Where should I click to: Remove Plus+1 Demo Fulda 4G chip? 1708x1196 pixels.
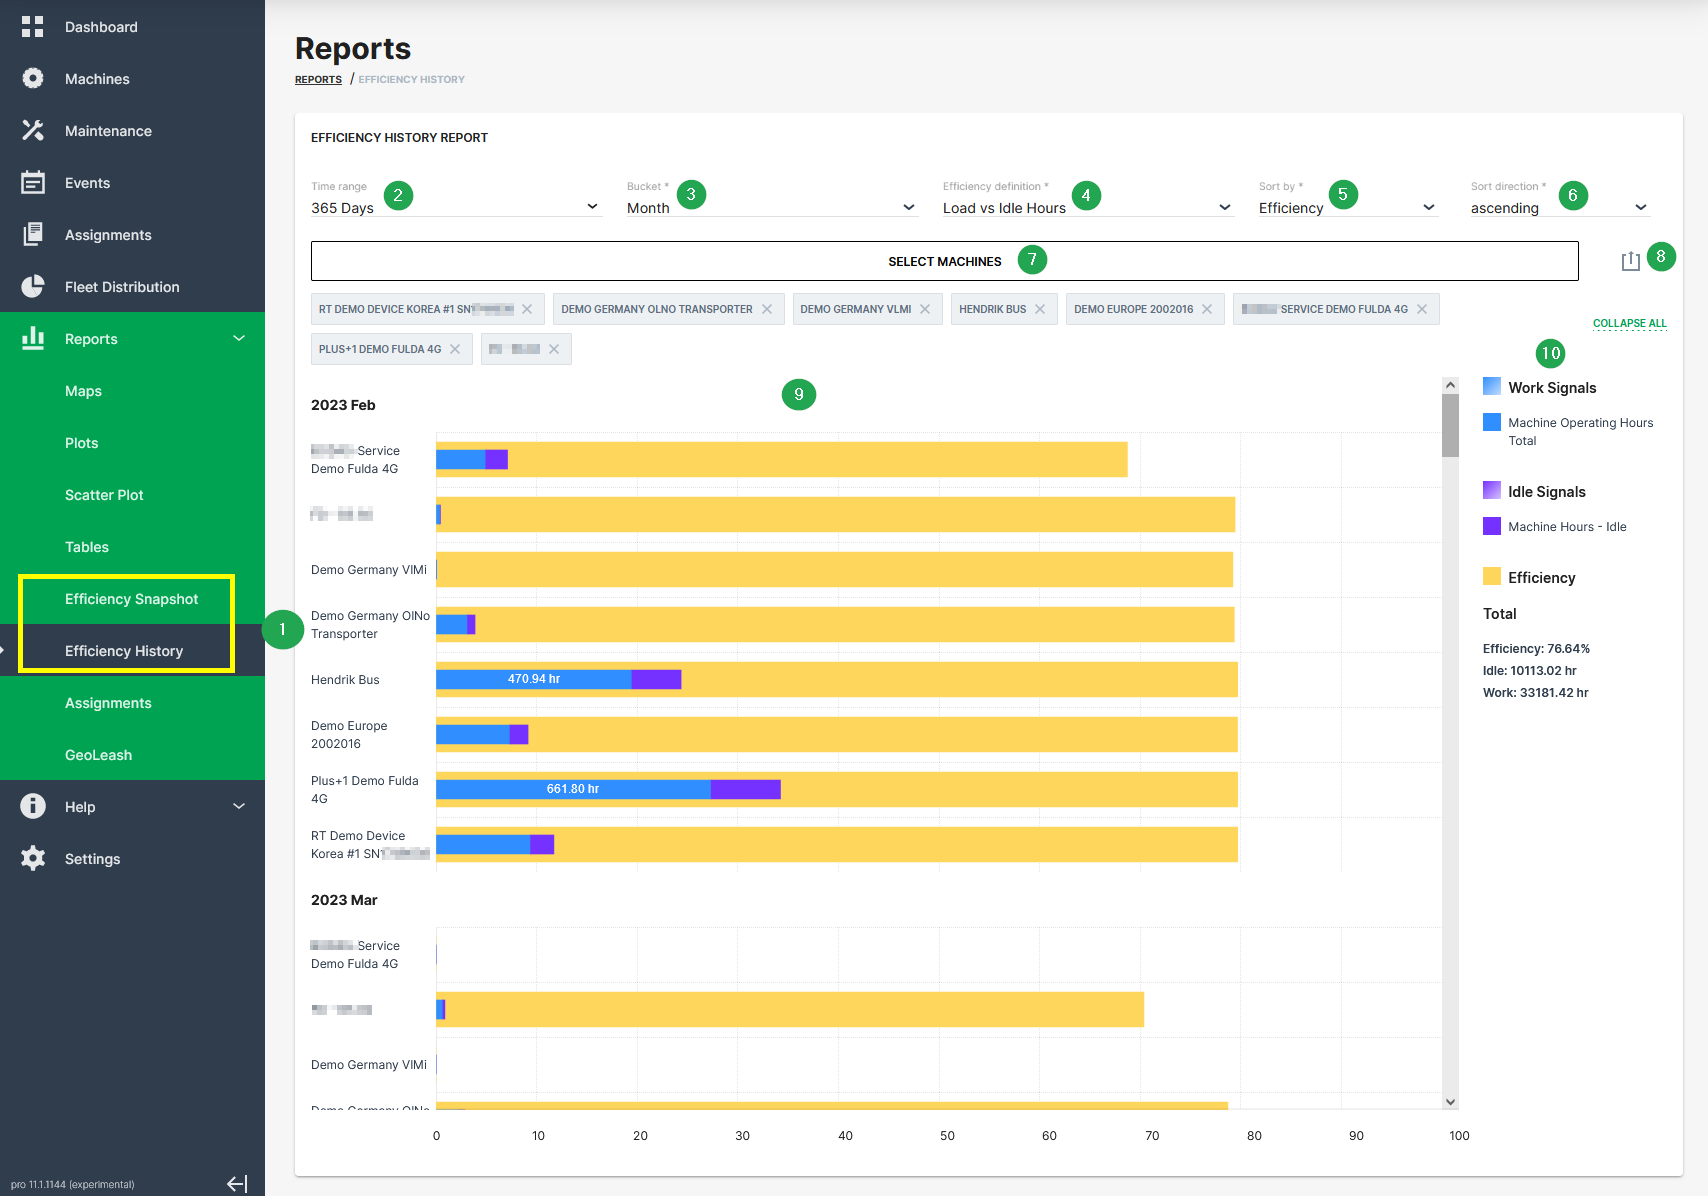[x=455, y=349]
